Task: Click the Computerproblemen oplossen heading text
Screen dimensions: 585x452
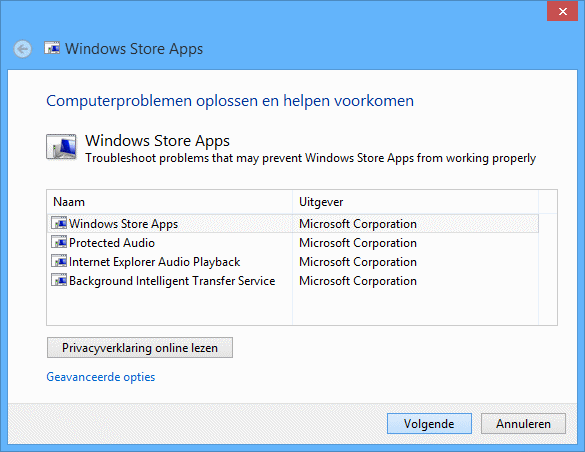Action: coord(230,101)
